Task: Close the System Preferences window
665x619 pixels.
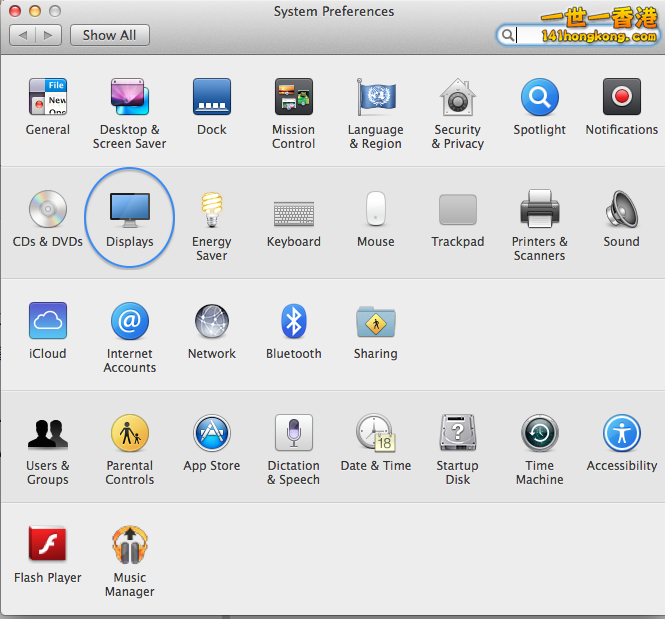Action: 15,11
